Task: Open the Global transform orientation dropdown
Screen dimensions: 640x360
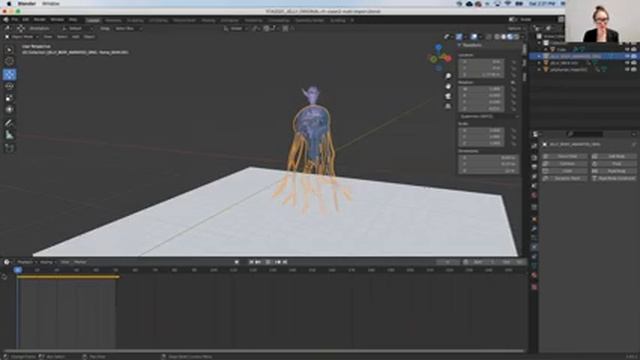Action: 236,29
